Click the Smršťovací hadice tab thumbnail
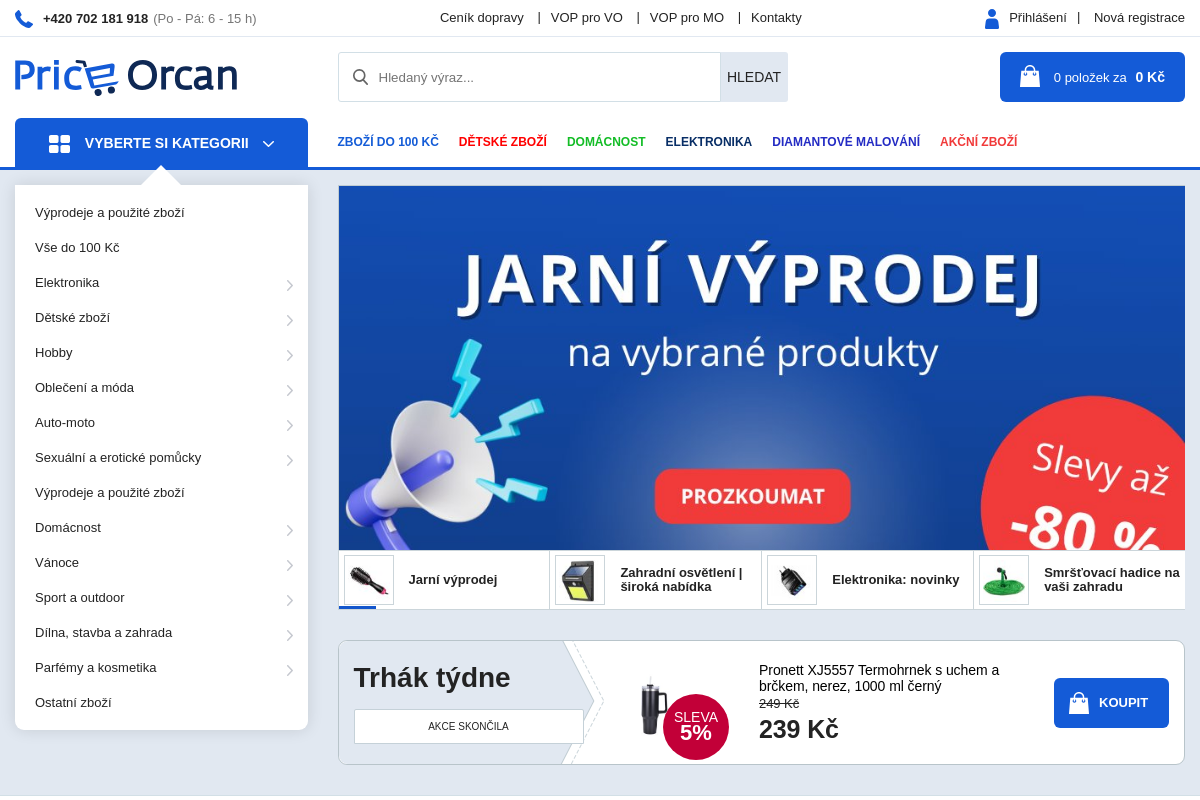Screen dimensions: 1200x800 pyautogui.click(x=1003, y=579)
